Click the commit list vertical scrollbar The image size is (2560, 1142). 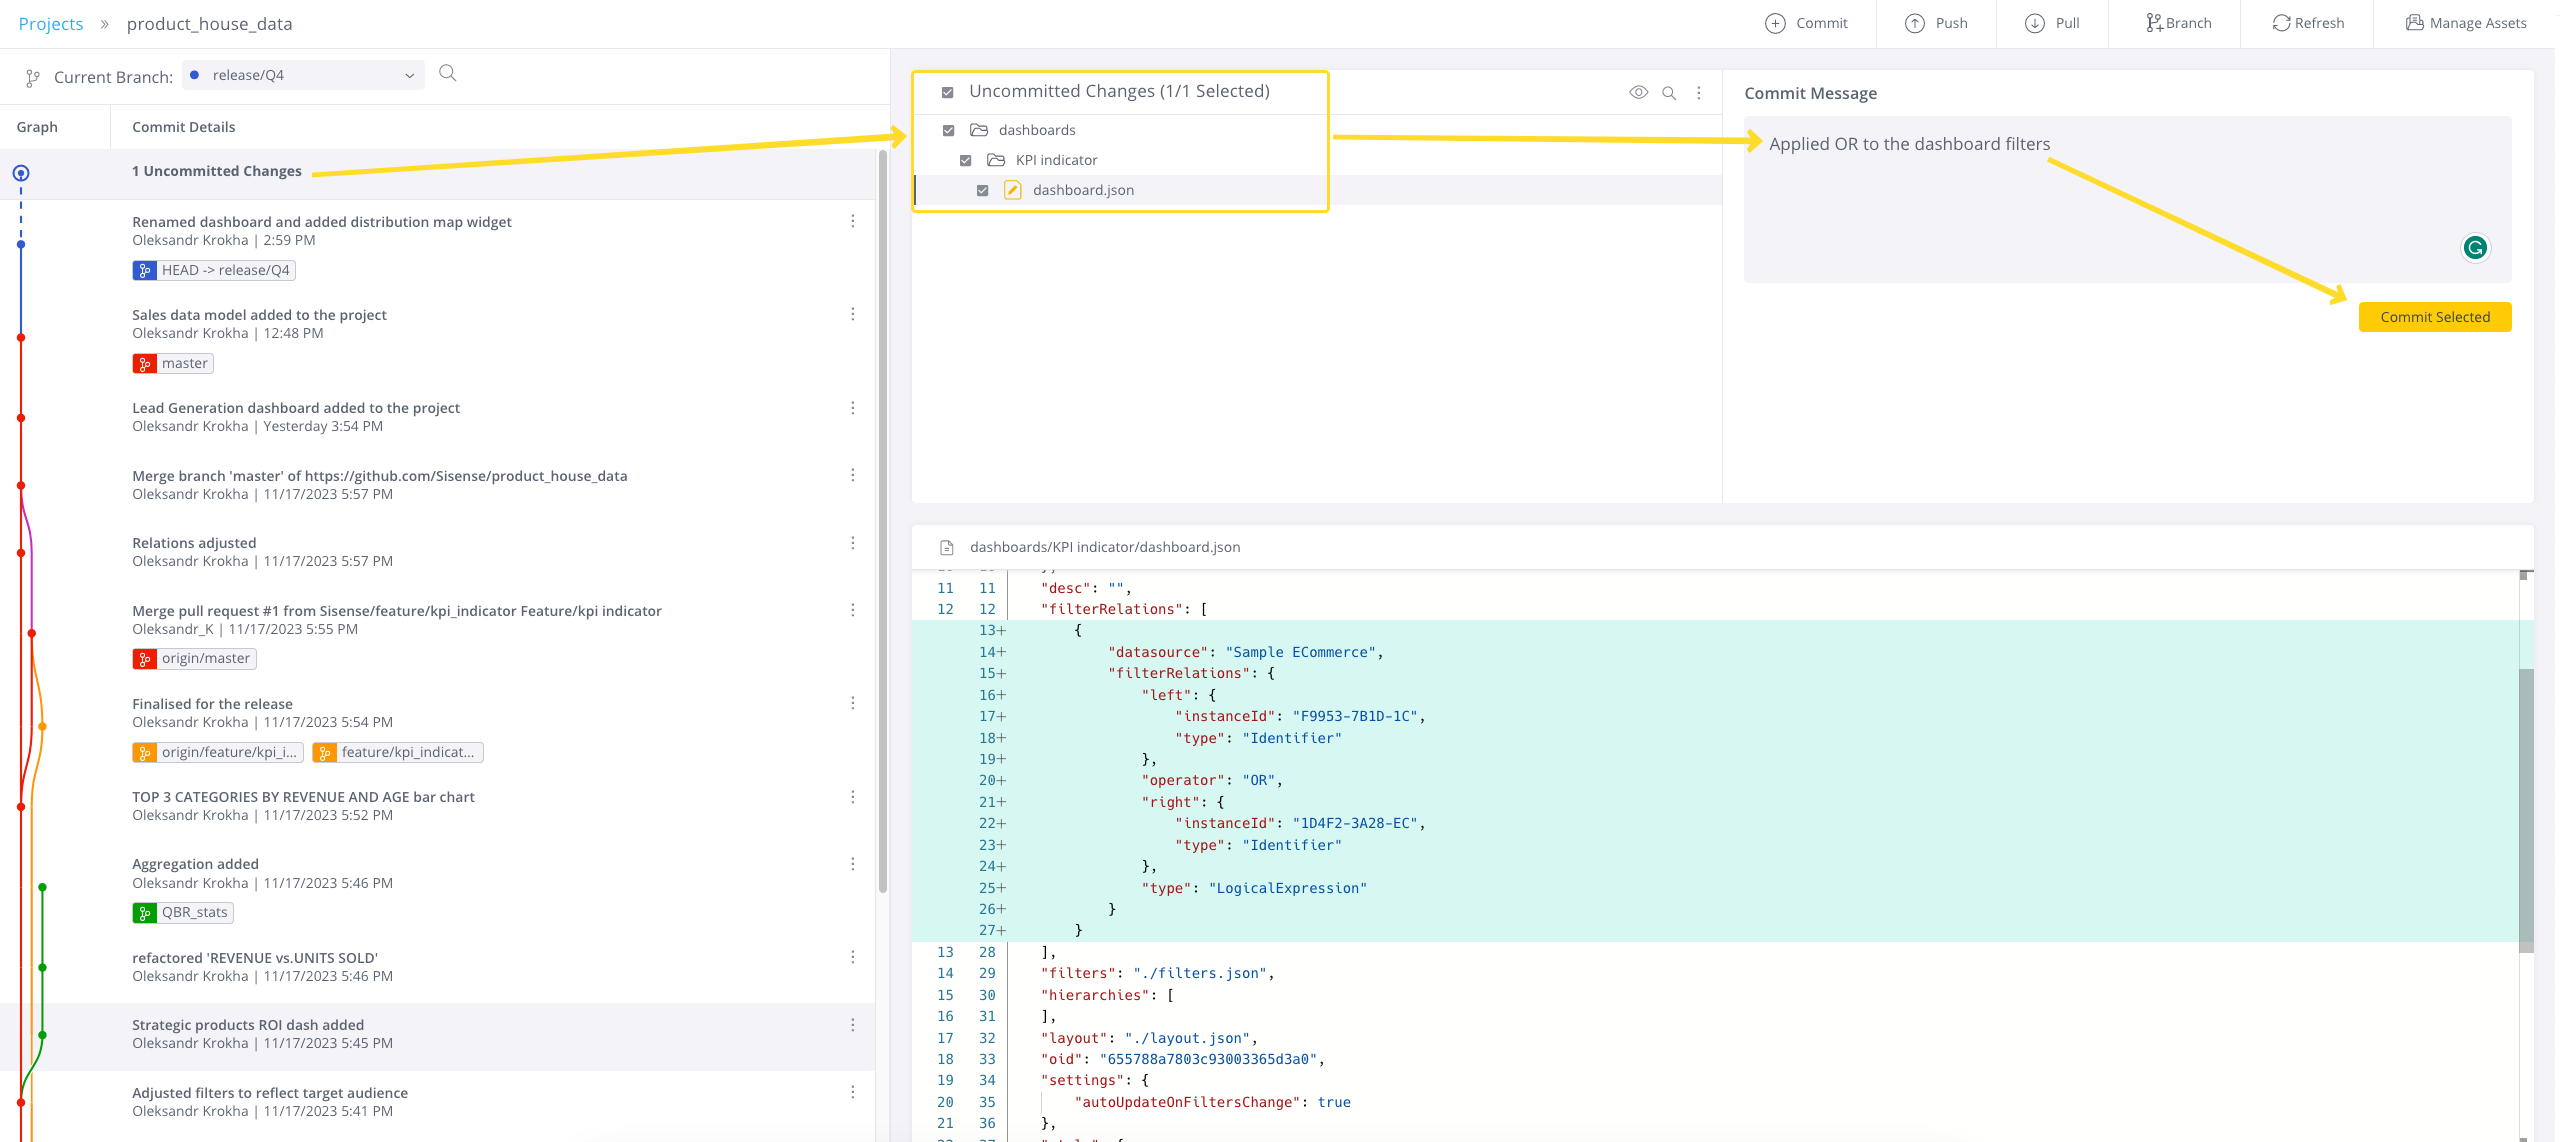(882, 520)
